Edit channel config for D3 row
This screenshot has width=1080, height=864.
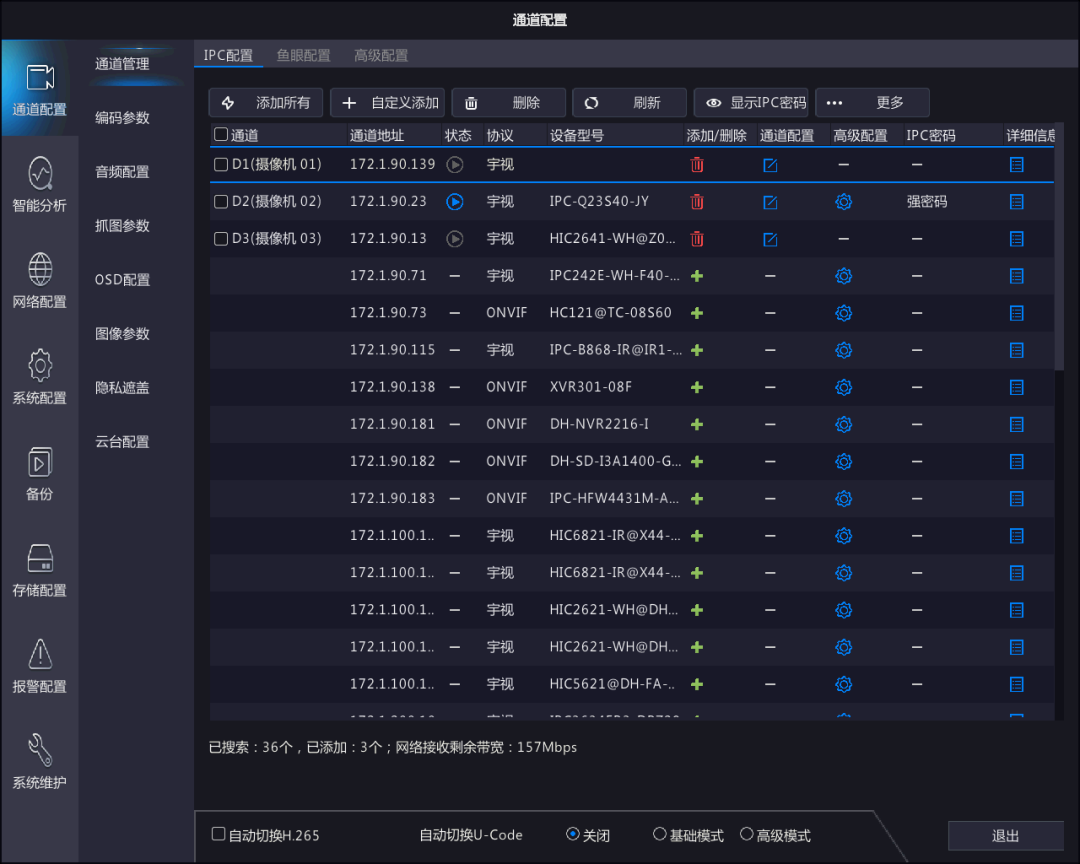coord(770,239)
